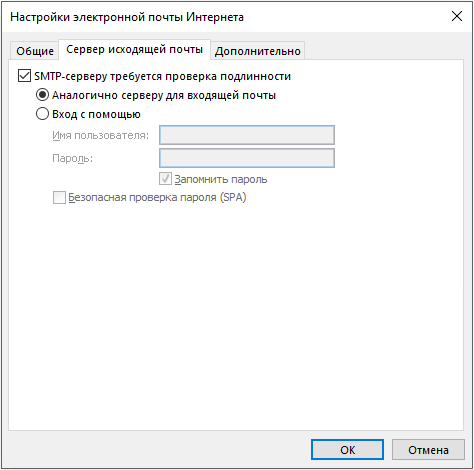Click the Пароль input field
The height and width of the screenshot is (470, 474).
point(247,158)
